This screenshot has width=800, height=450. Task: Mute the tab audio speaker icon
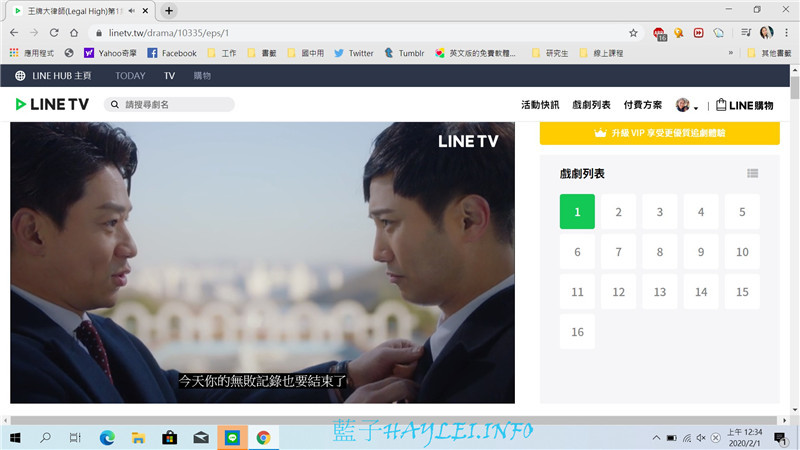coord(132,11)
